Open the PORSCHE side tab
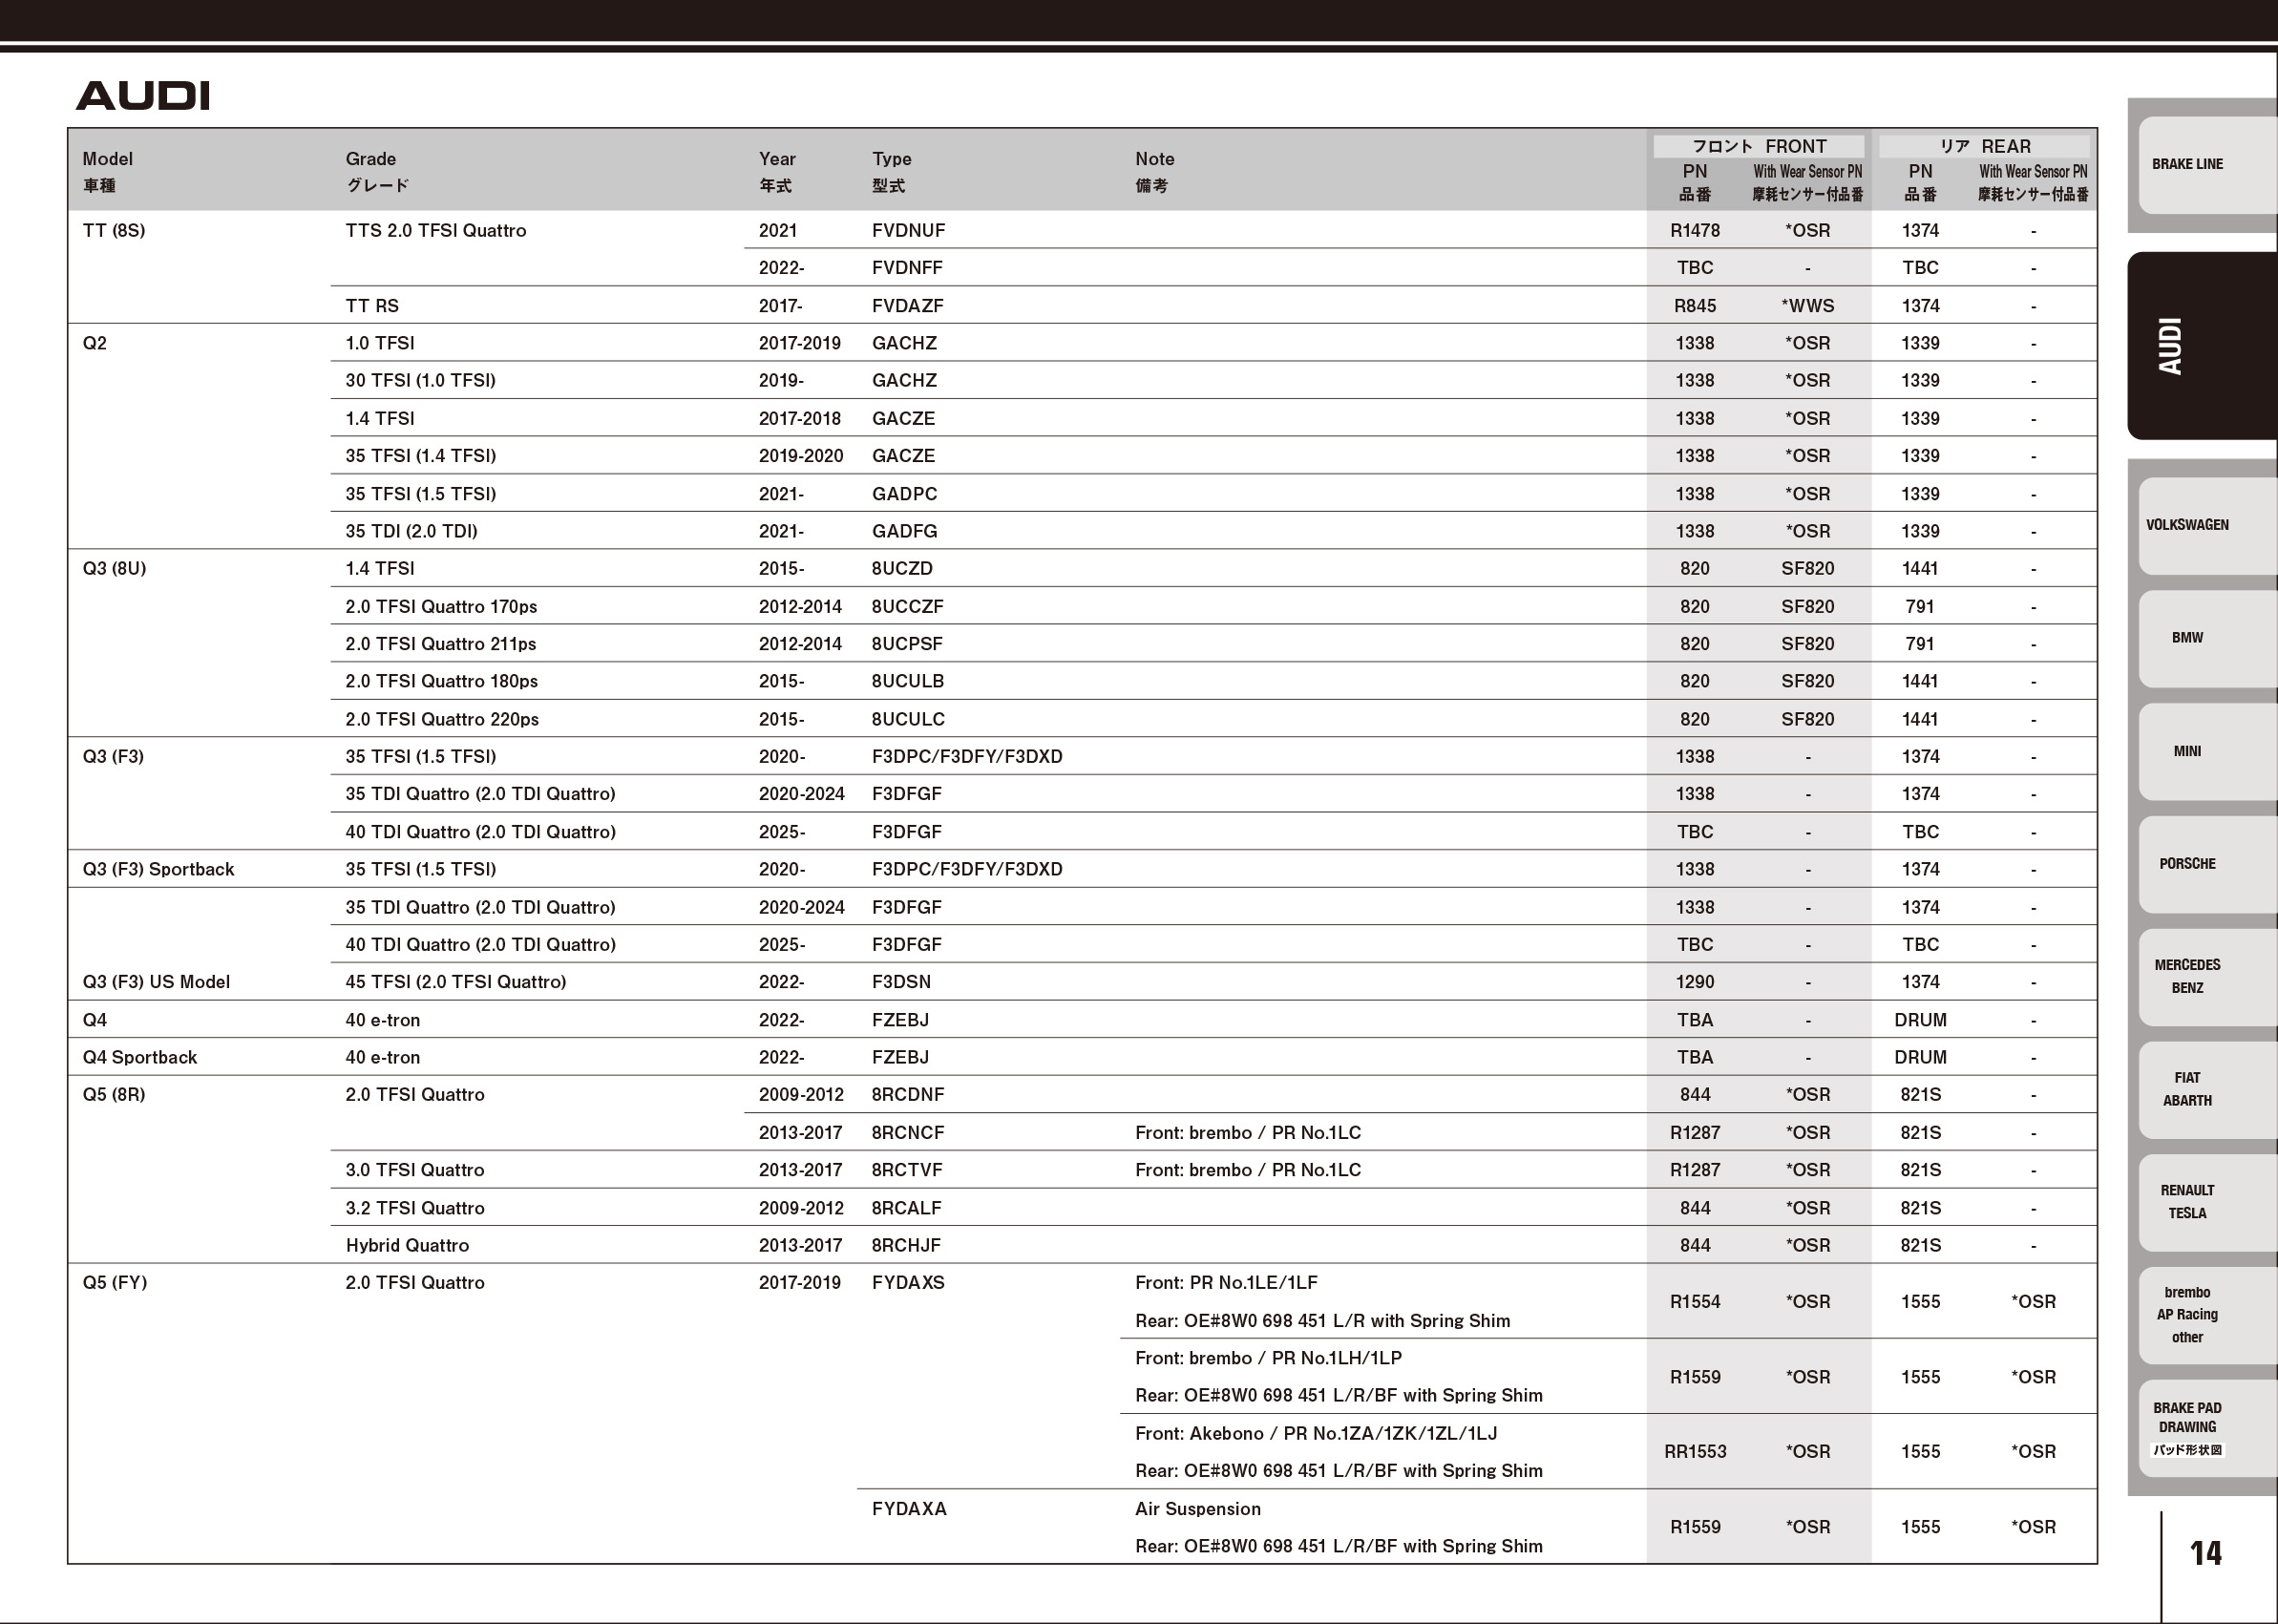 2207,864
